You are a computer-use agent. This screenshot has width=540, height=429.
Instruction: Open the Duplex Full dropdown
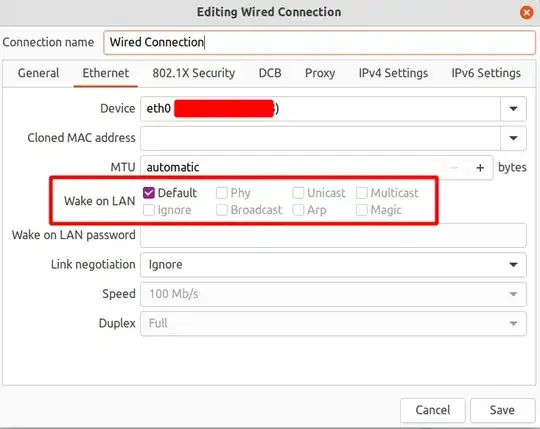(333, 323)
